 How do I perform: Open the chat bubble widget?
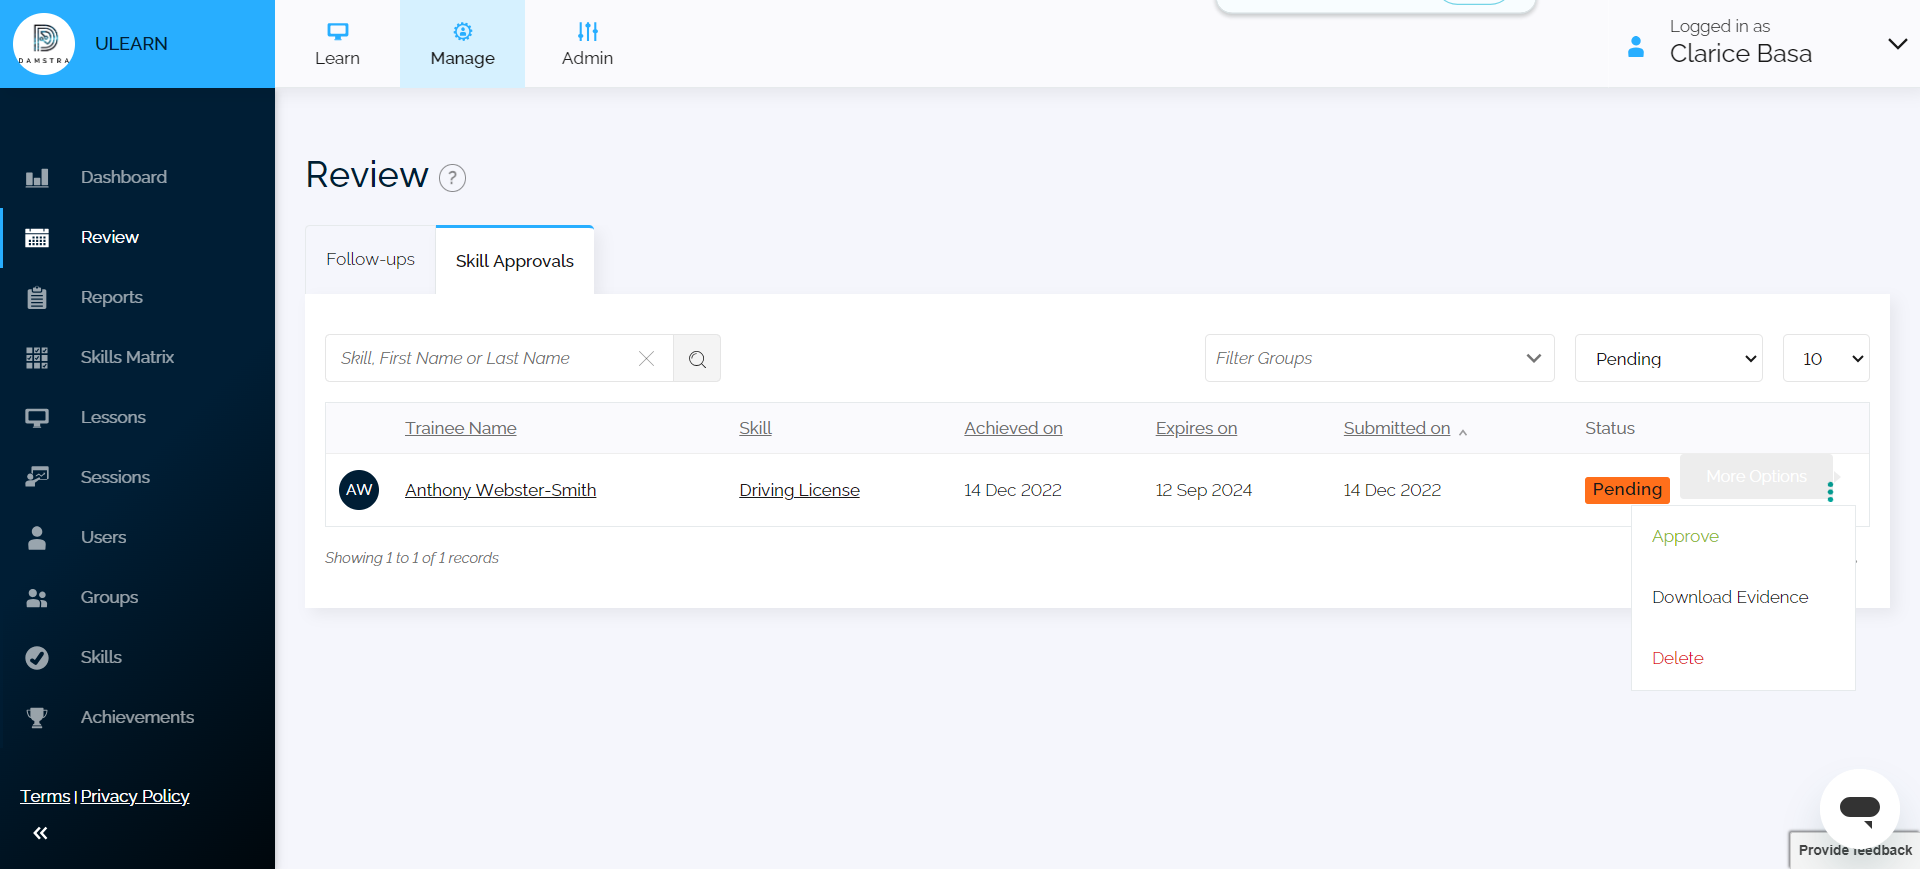pos(1859,808)
